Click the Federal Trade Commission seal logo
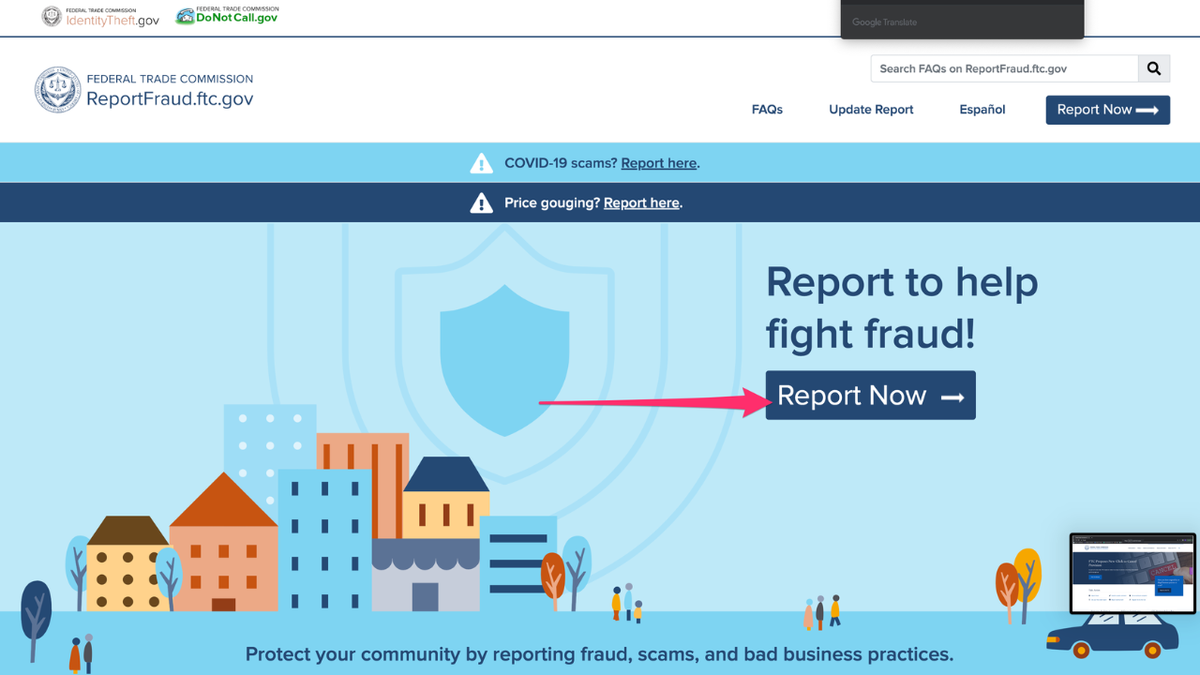The height and width of the screenshot is (675, 1200). click(57, 90)
